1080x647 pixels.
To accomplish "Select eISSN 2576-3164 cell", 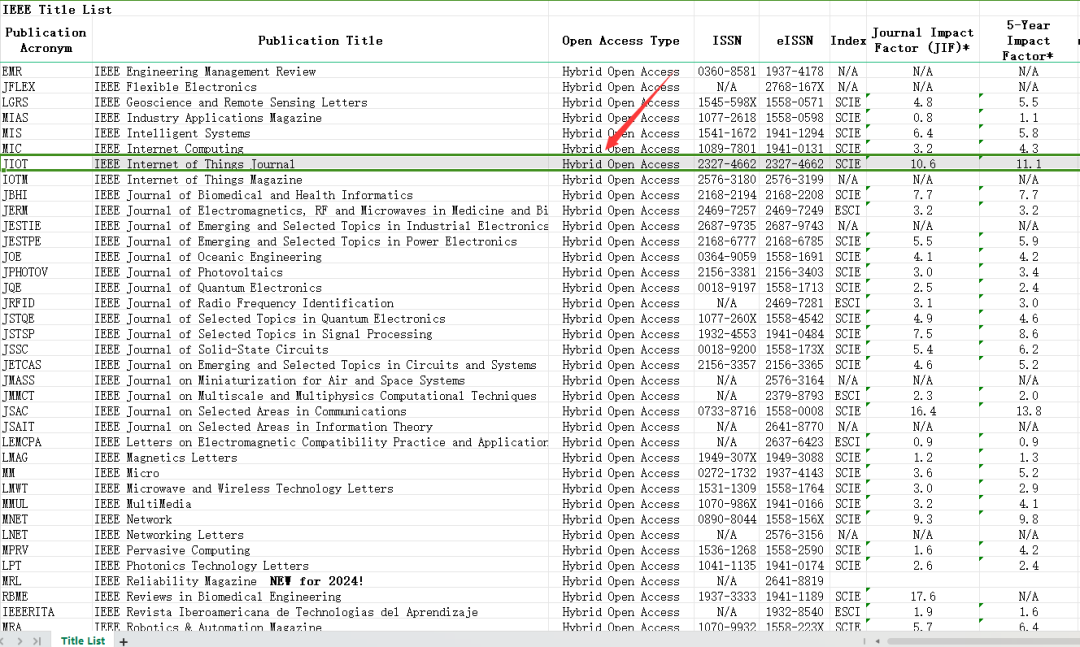I will [795, 380].
